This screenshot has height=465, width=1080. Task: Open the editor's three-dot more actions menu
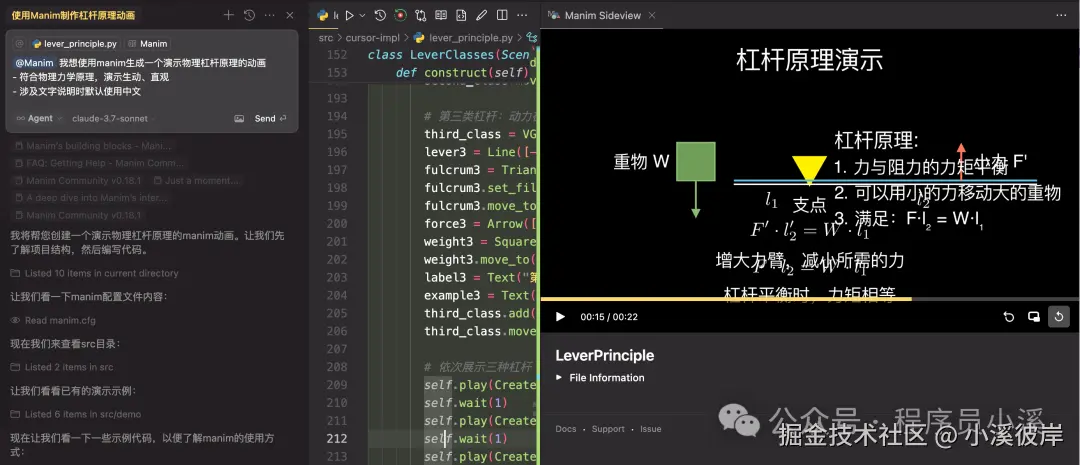(x=523, y=15)
